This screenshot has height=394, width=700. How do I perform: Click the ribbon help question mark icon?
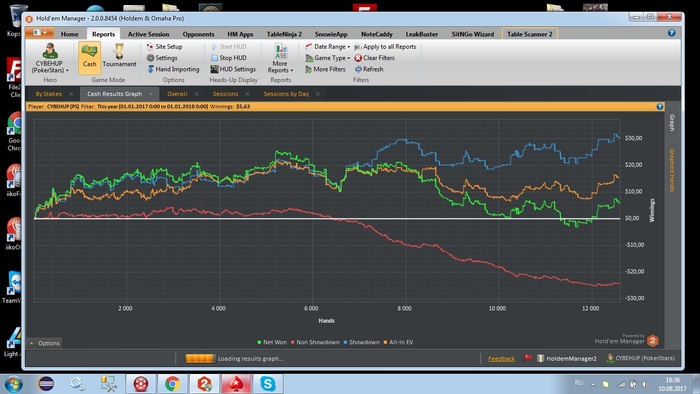(x=671, y=33)
